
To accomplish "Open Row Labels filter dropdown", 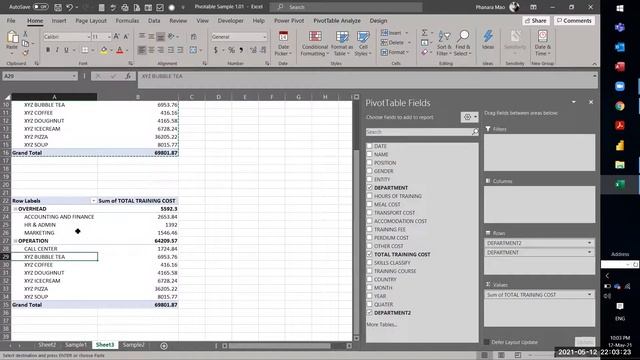I will pos(93,201).
